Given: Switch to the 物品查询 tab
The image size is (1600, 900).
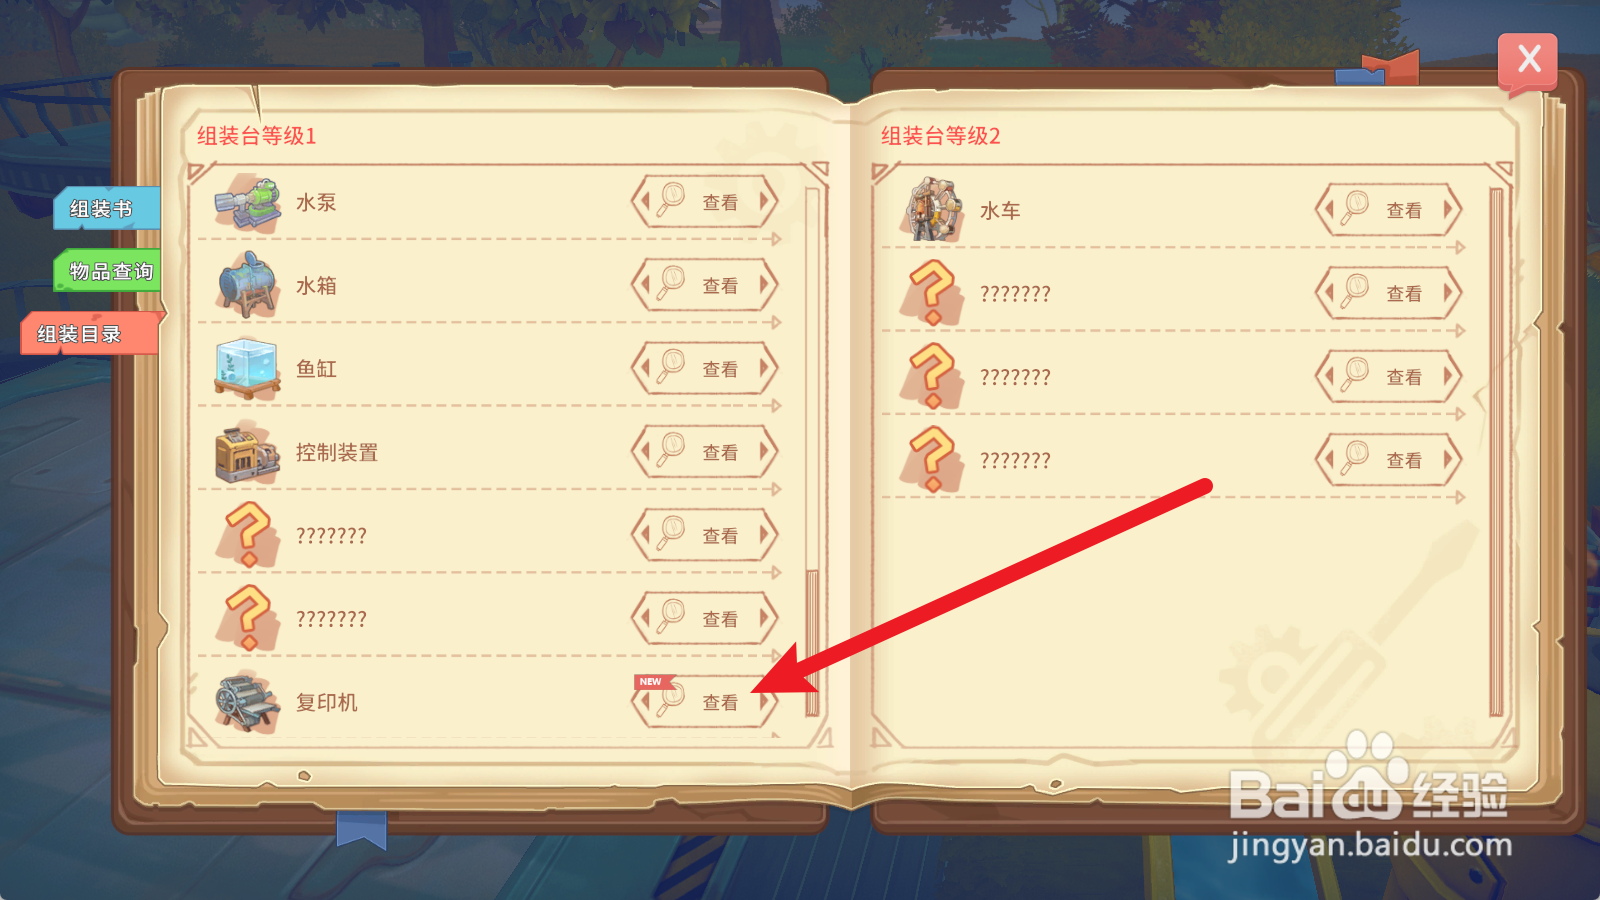Looking at the screenshot, I should click(107, 271).
